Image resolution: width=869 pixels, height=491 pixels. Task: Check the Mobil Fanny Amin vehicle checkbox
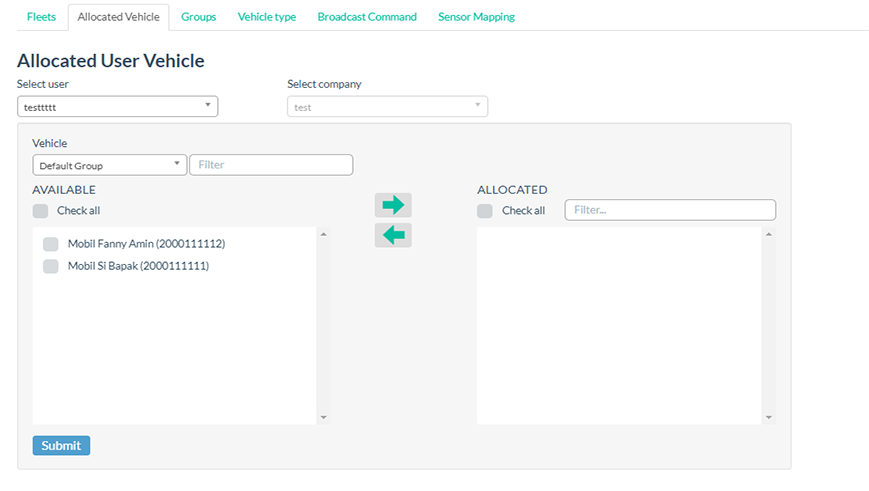click(x=51, y=244)
